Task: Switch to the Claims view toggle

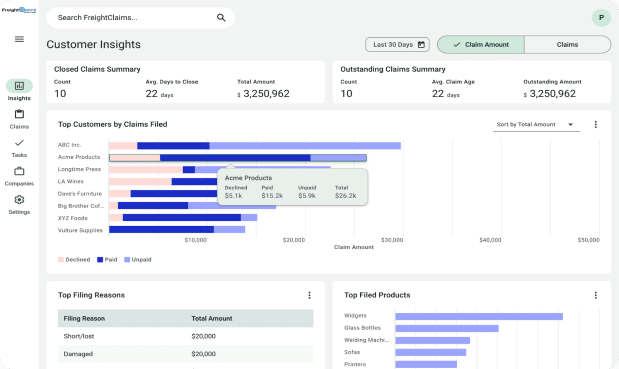Action: click(x=567, y=45)
